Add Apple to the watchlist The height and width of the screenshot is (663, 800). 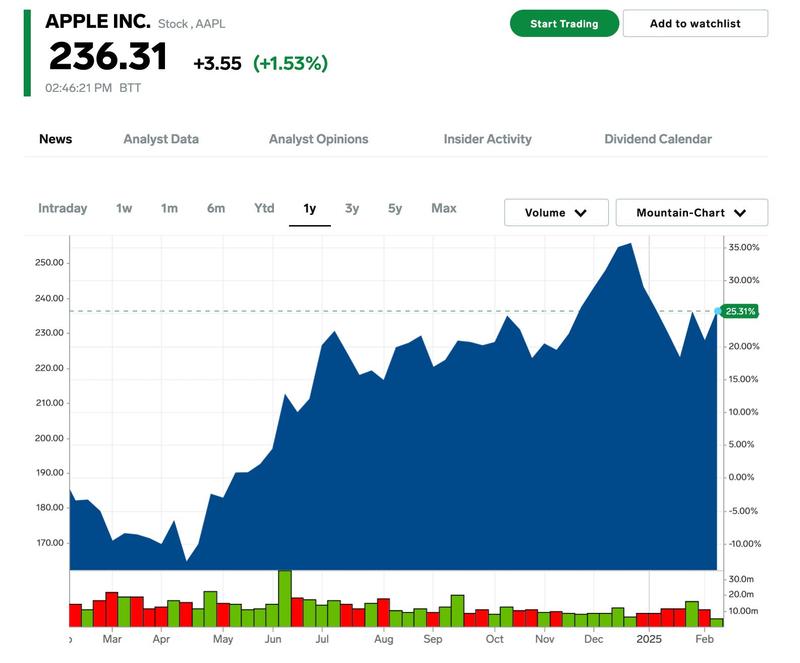(x=695, y=23)
